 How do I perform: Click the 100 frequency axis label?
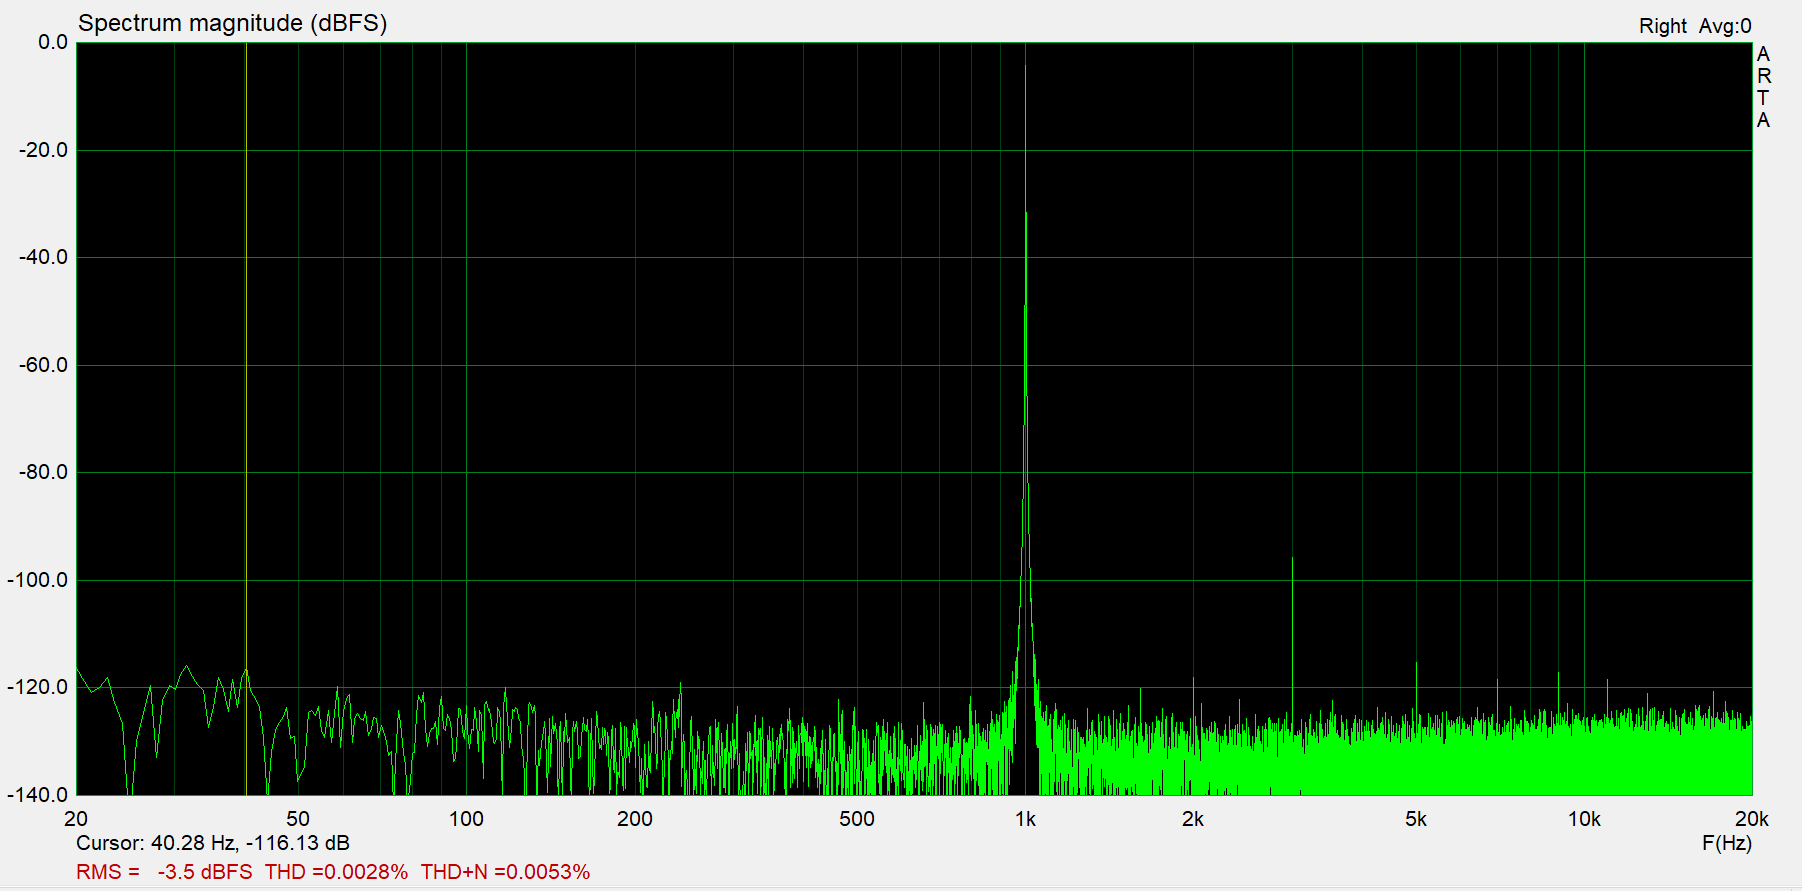click(466, 819)
